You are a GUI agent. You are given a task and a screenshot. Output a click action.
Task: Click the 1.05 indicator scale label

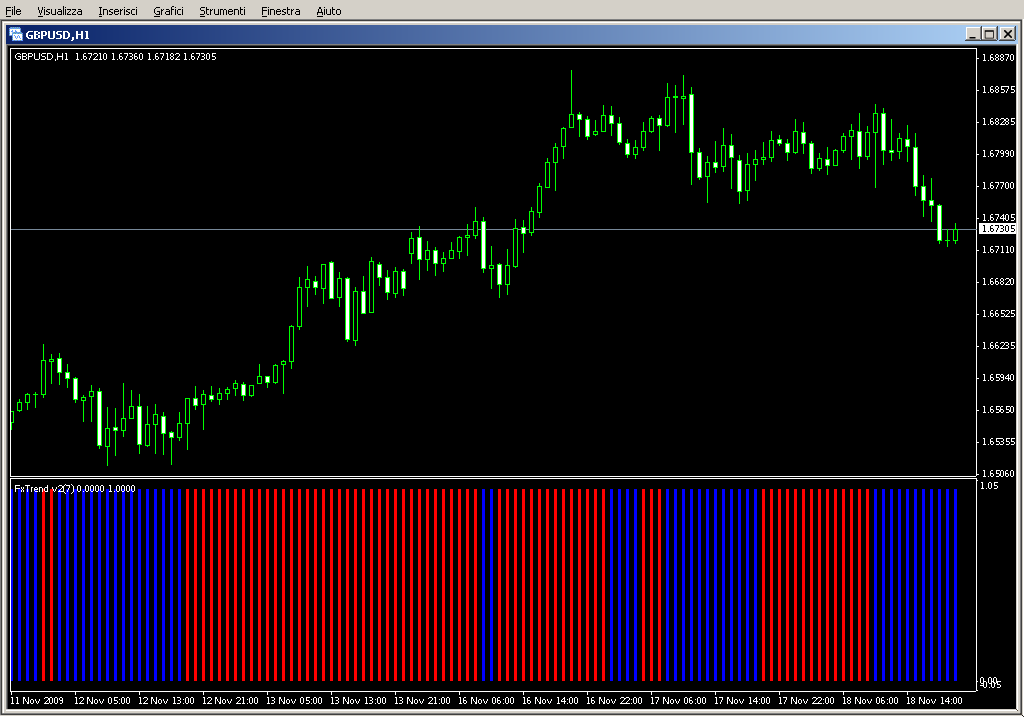pos(989,486)
